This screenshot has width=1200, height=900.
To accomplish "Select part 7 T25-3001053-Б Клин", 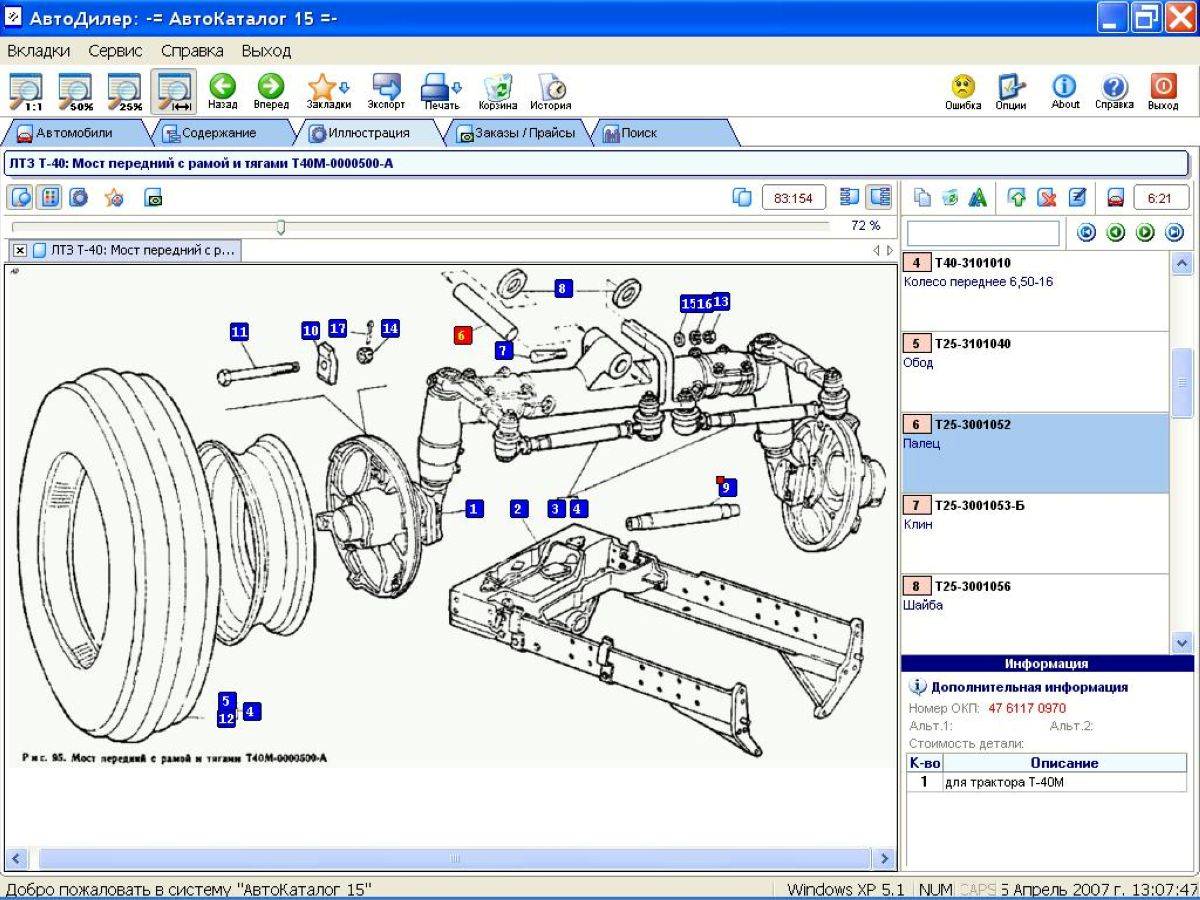I will [1035, 533].
